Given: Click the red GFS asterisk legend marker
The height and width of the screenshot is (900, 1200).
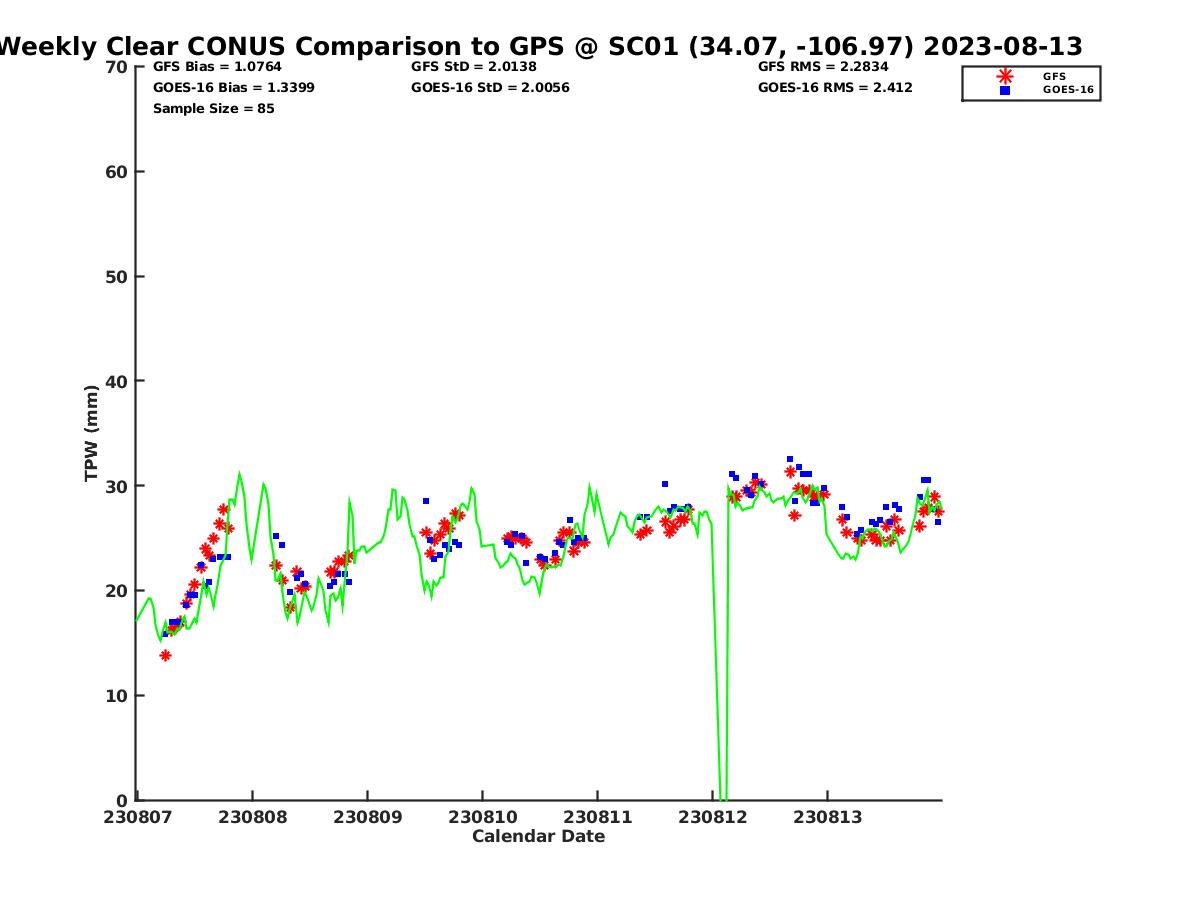Looking at the screenshot, I should [x=1004, y=76].
